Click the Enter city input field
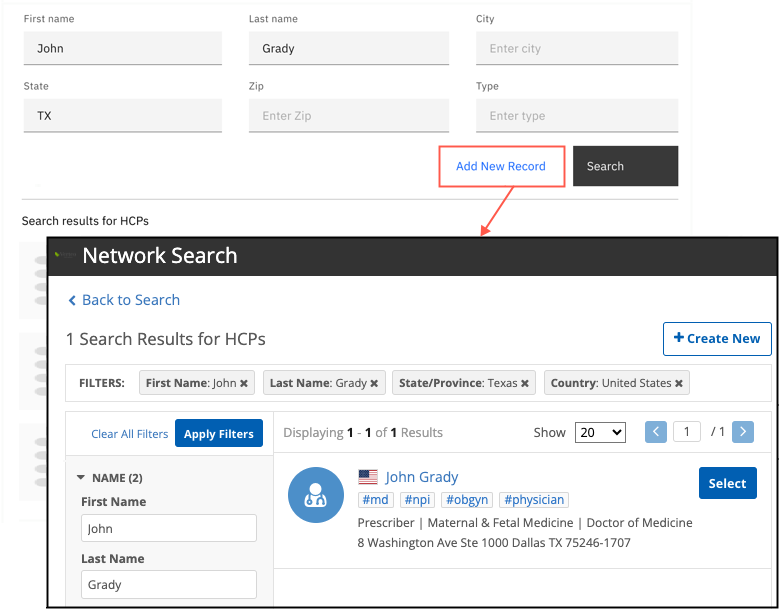Viewport: 779px width, 609px height. pos(577,48)
